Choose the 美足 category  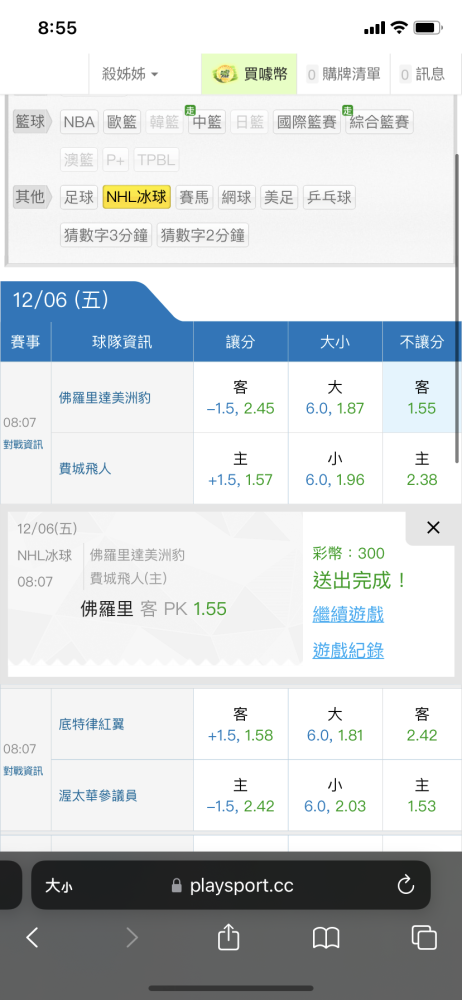point(279,198)
